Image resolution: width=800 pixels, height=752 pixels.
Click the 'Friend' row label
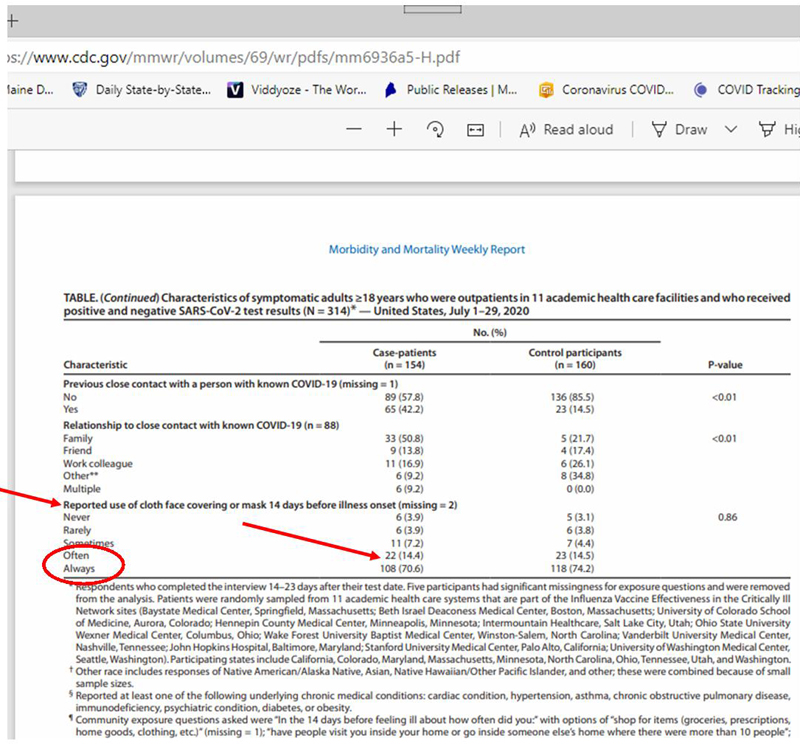(x=78, y=450)
